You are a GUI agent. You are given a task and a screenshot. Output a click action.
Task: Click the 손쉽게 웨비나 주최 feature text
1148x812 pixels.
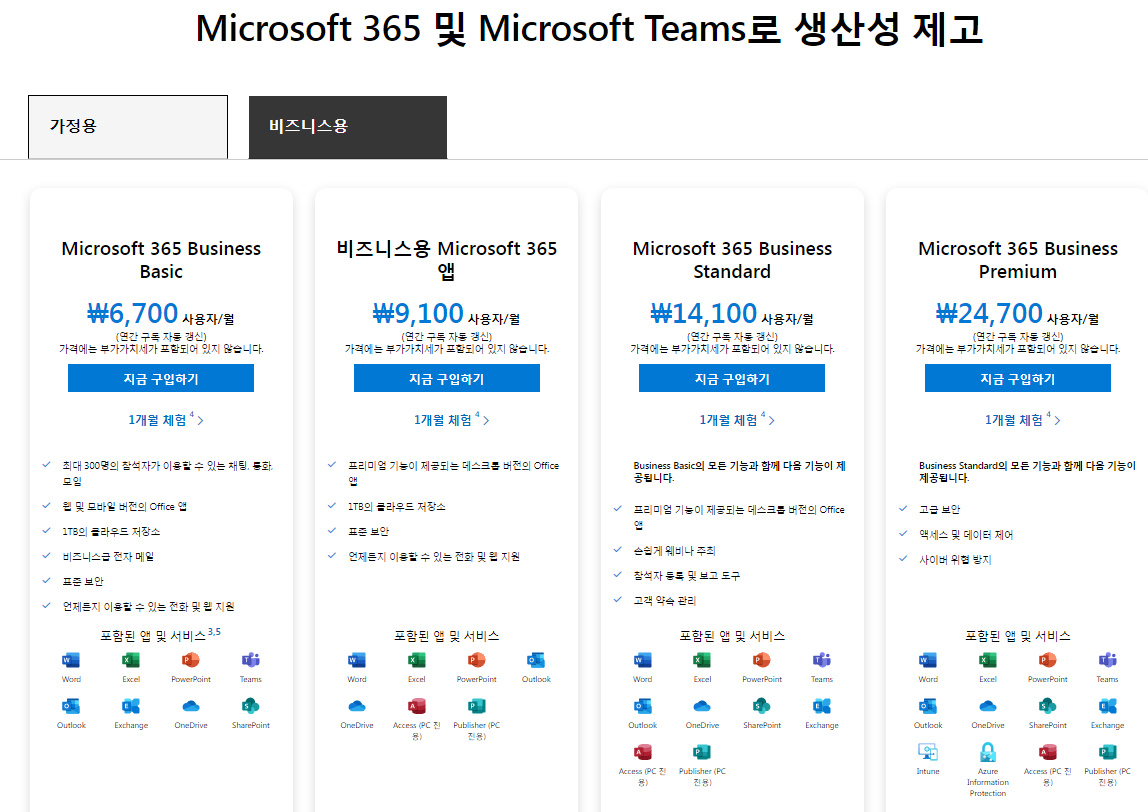coord(674,551)
